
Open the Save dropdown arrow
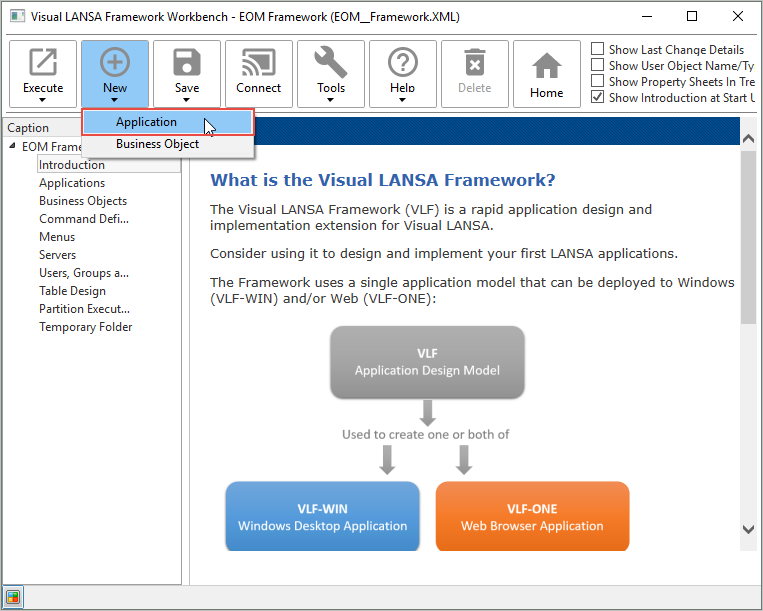point(186,100)
